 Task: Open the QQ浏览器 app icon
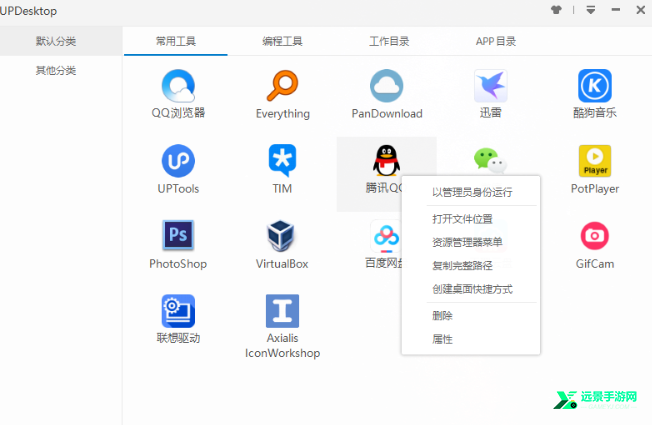tap(178, 86)
